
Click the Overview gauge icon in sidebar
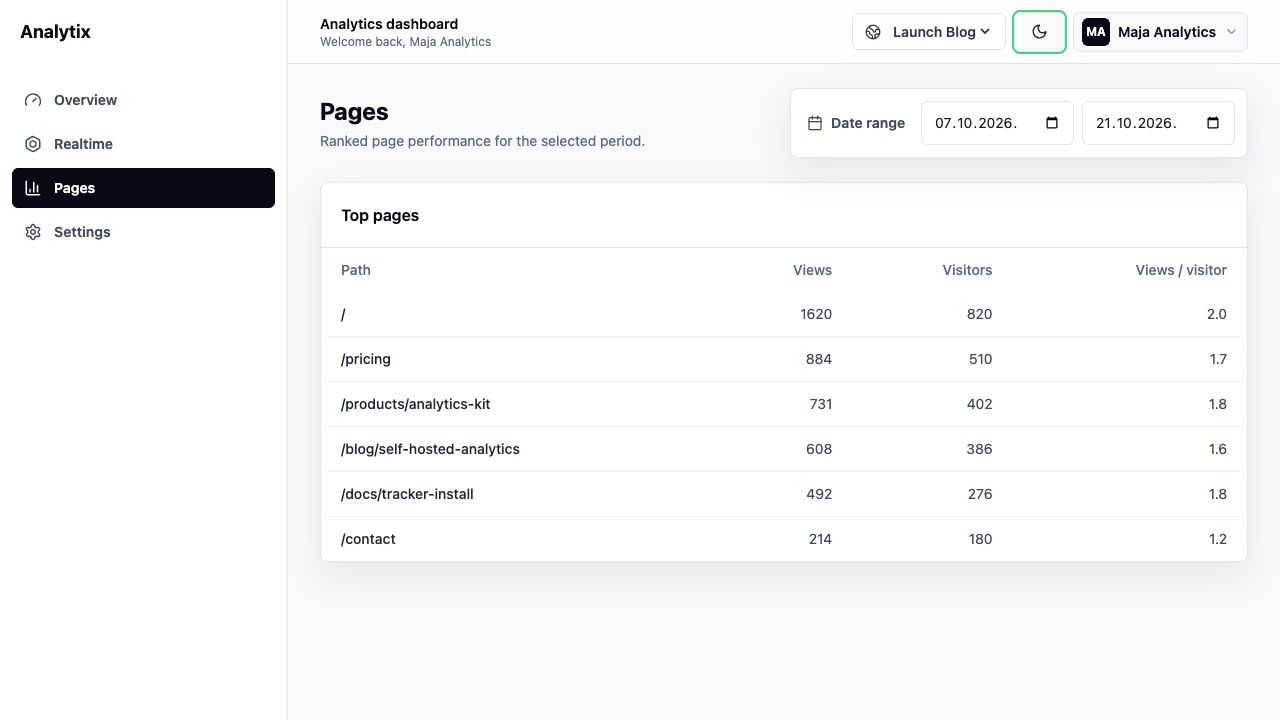[33, 100]
